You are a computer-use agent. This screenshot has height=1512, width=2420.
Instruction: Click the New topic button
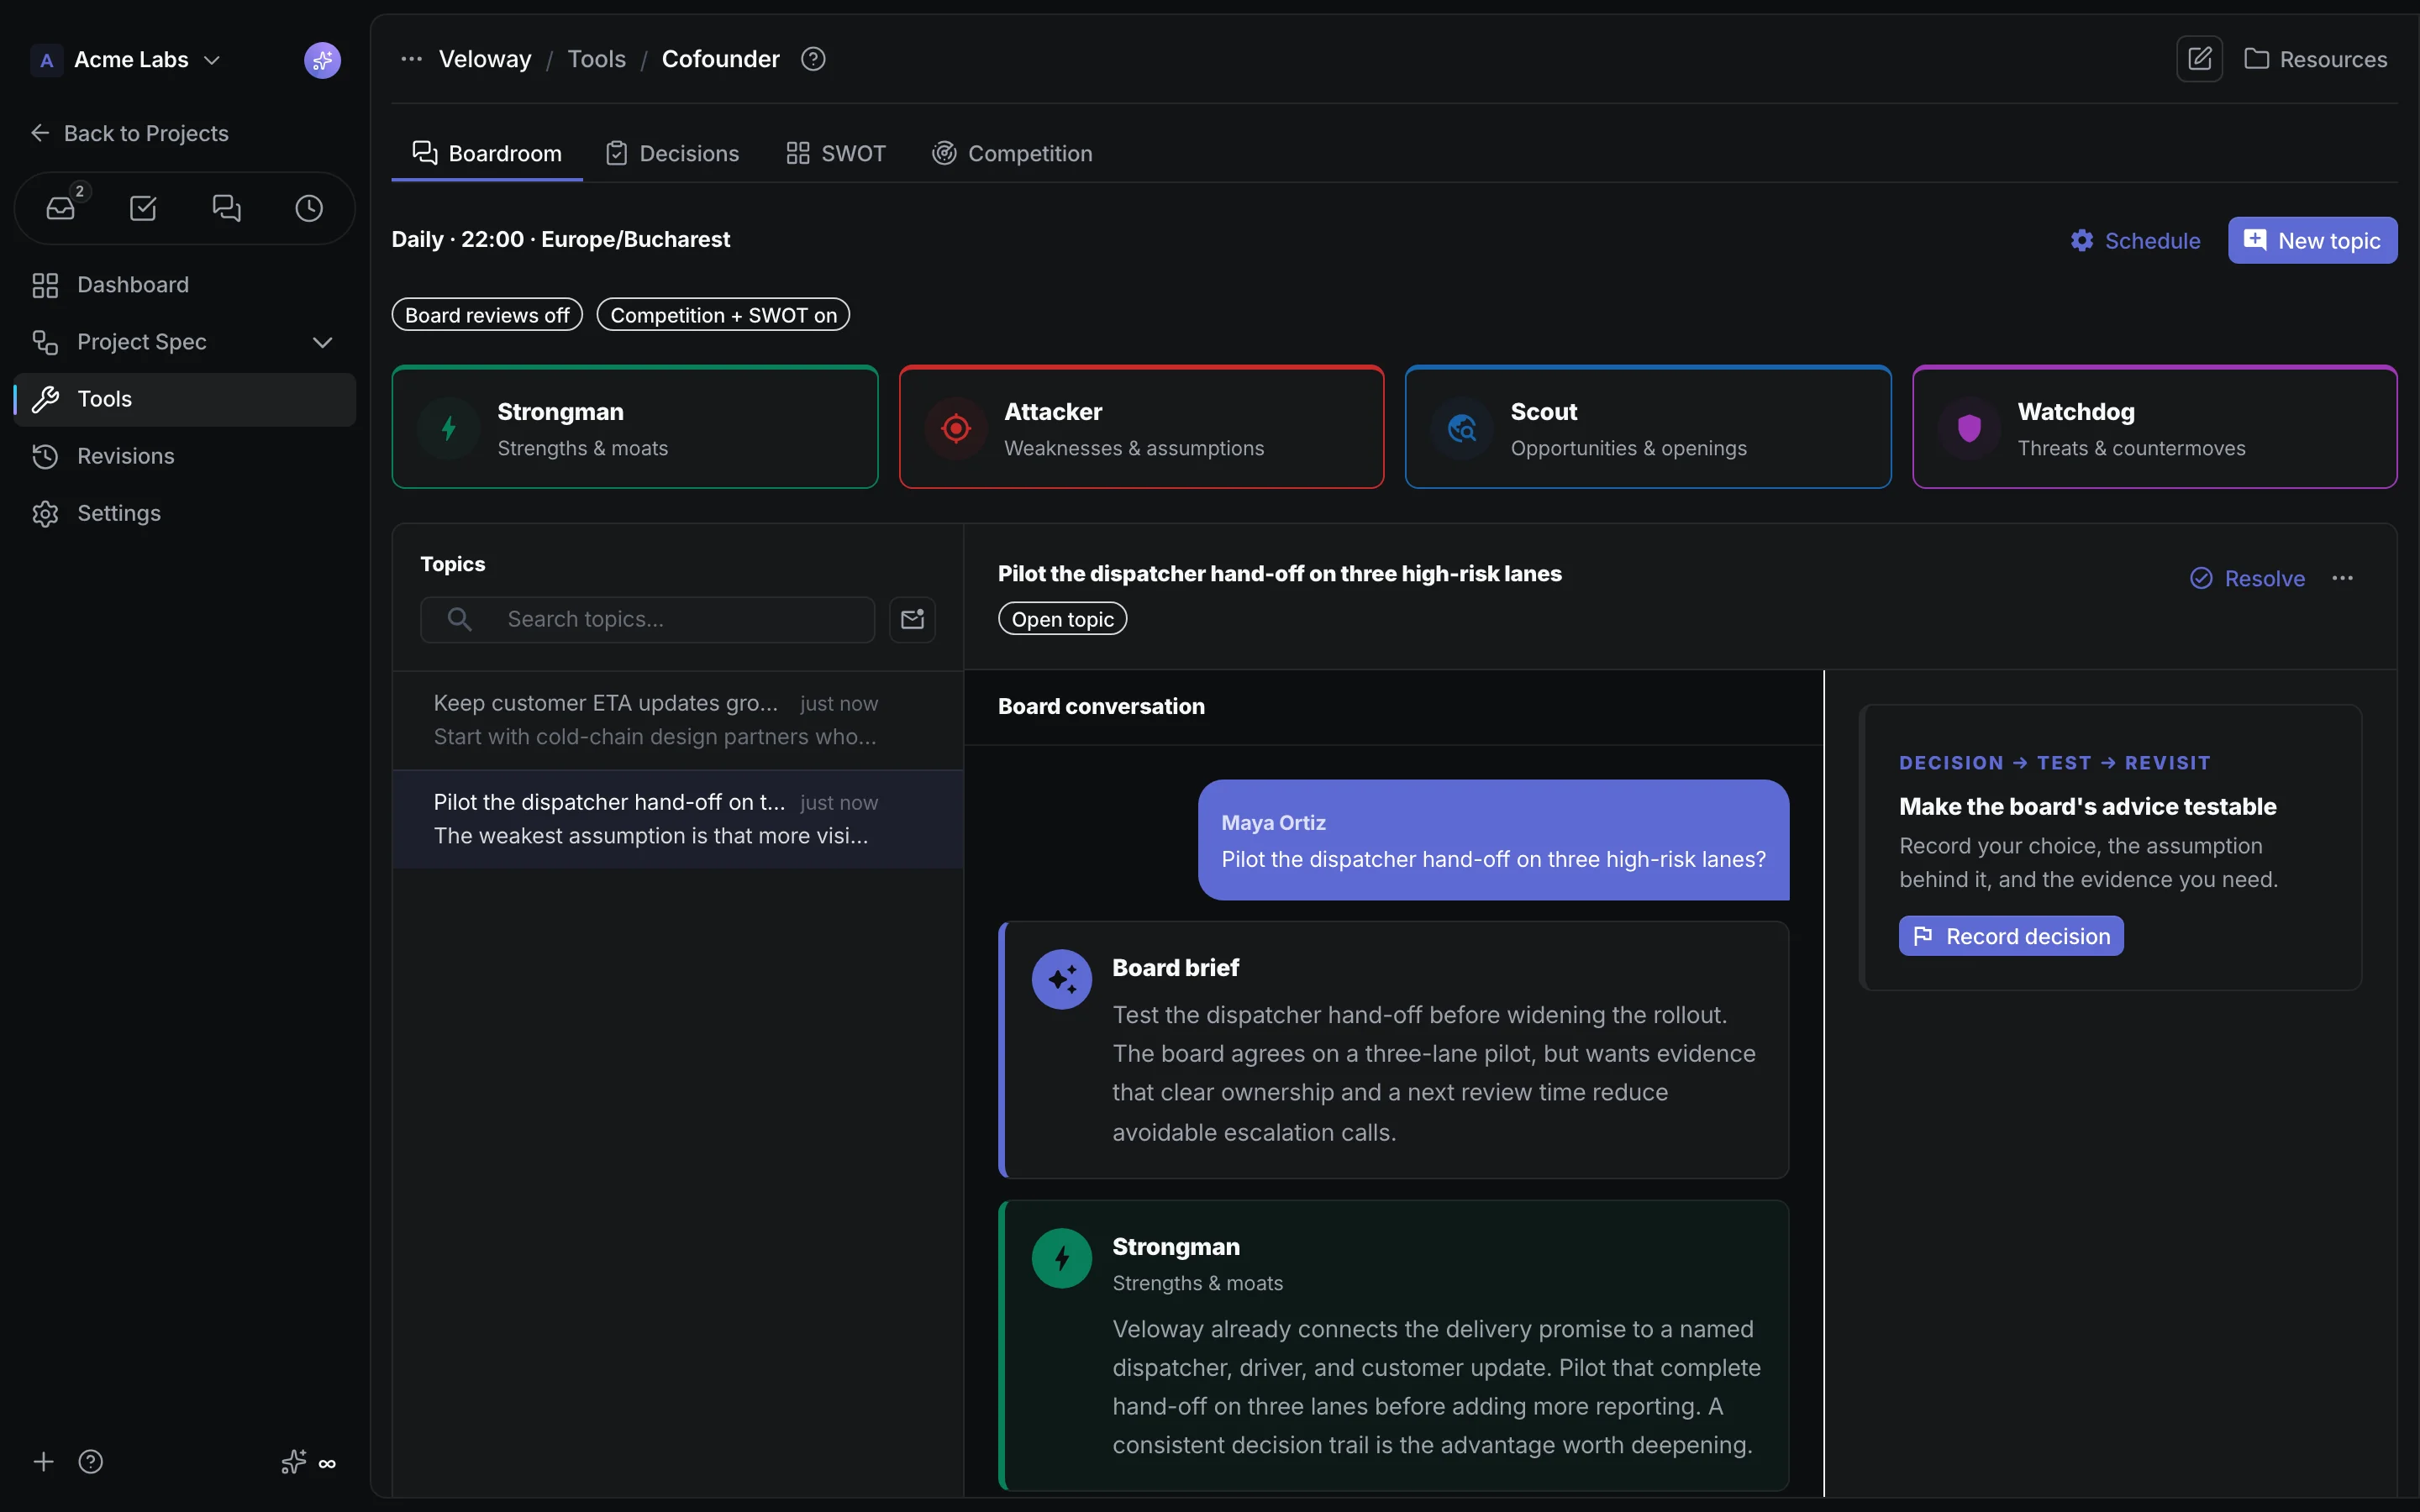click(2312, 240)
